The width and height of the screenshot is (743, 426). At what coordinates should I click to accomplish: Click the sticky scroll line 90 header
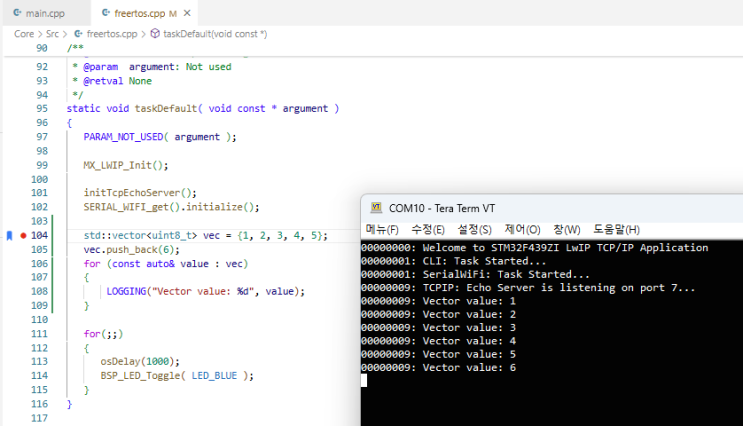(373, 48)
